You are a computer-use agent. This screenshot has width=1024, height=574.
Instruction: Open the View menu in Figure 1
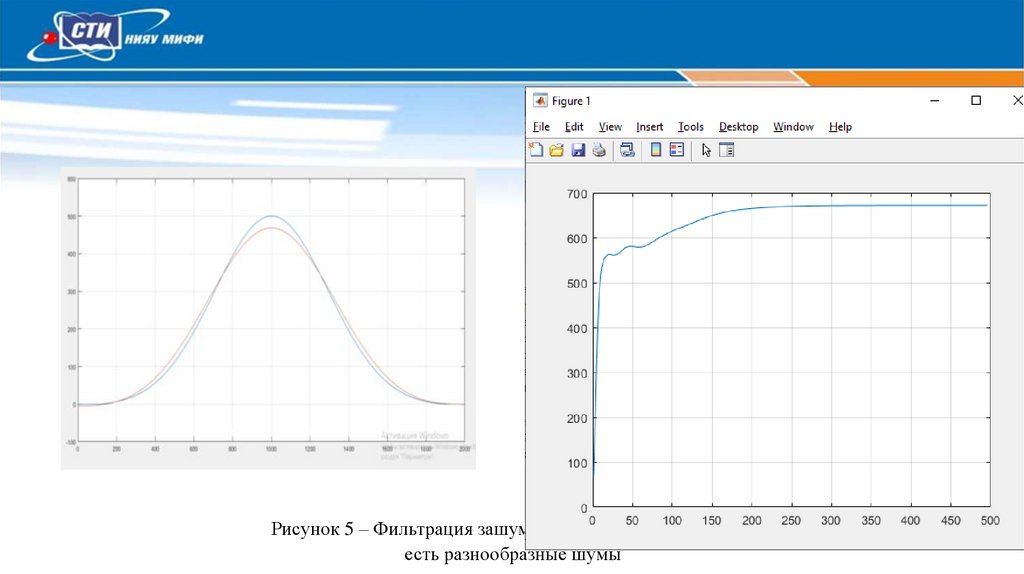click(610, 127)
